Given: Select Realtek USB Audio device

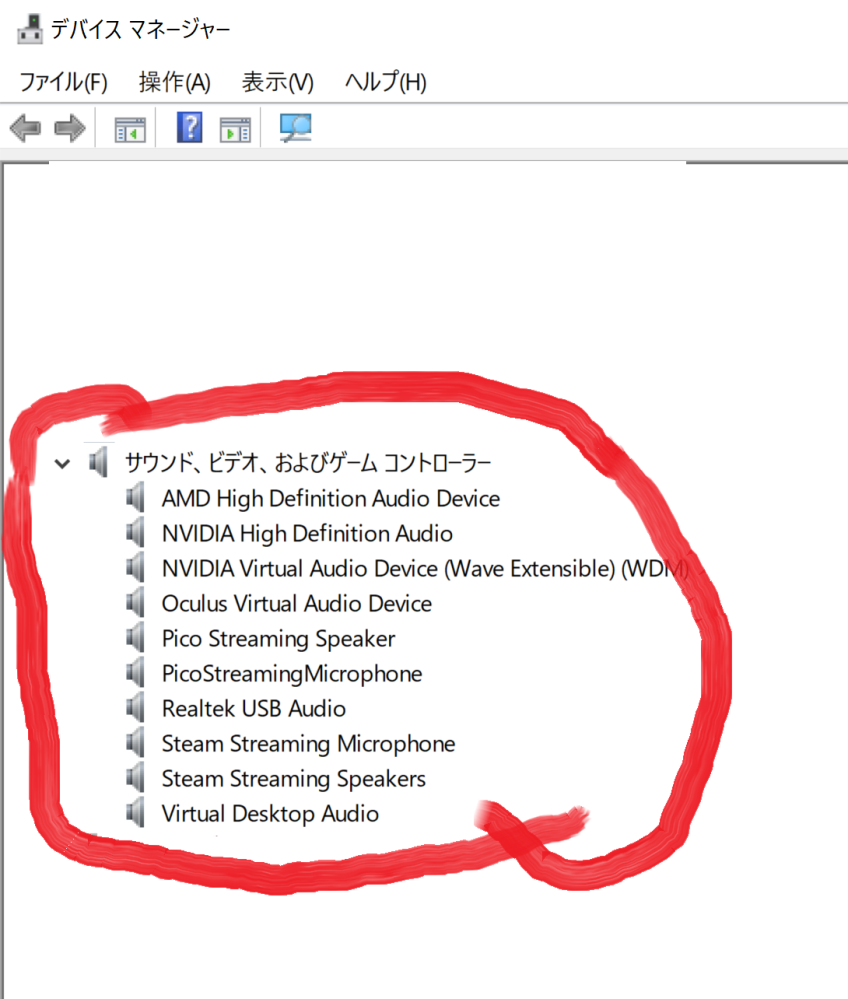Looking at the screenshot, I should pyautogui.click(x=254, y=709).
